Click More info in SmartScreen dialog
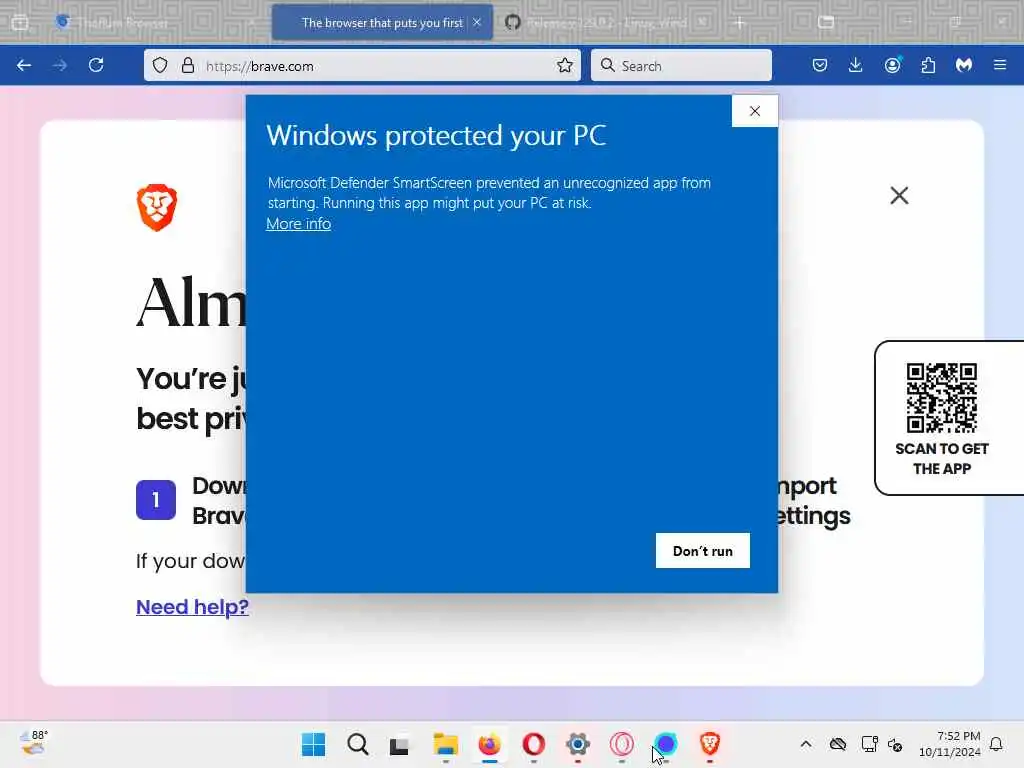Viewport: 1024px width, 768px height. coord(298,224)
